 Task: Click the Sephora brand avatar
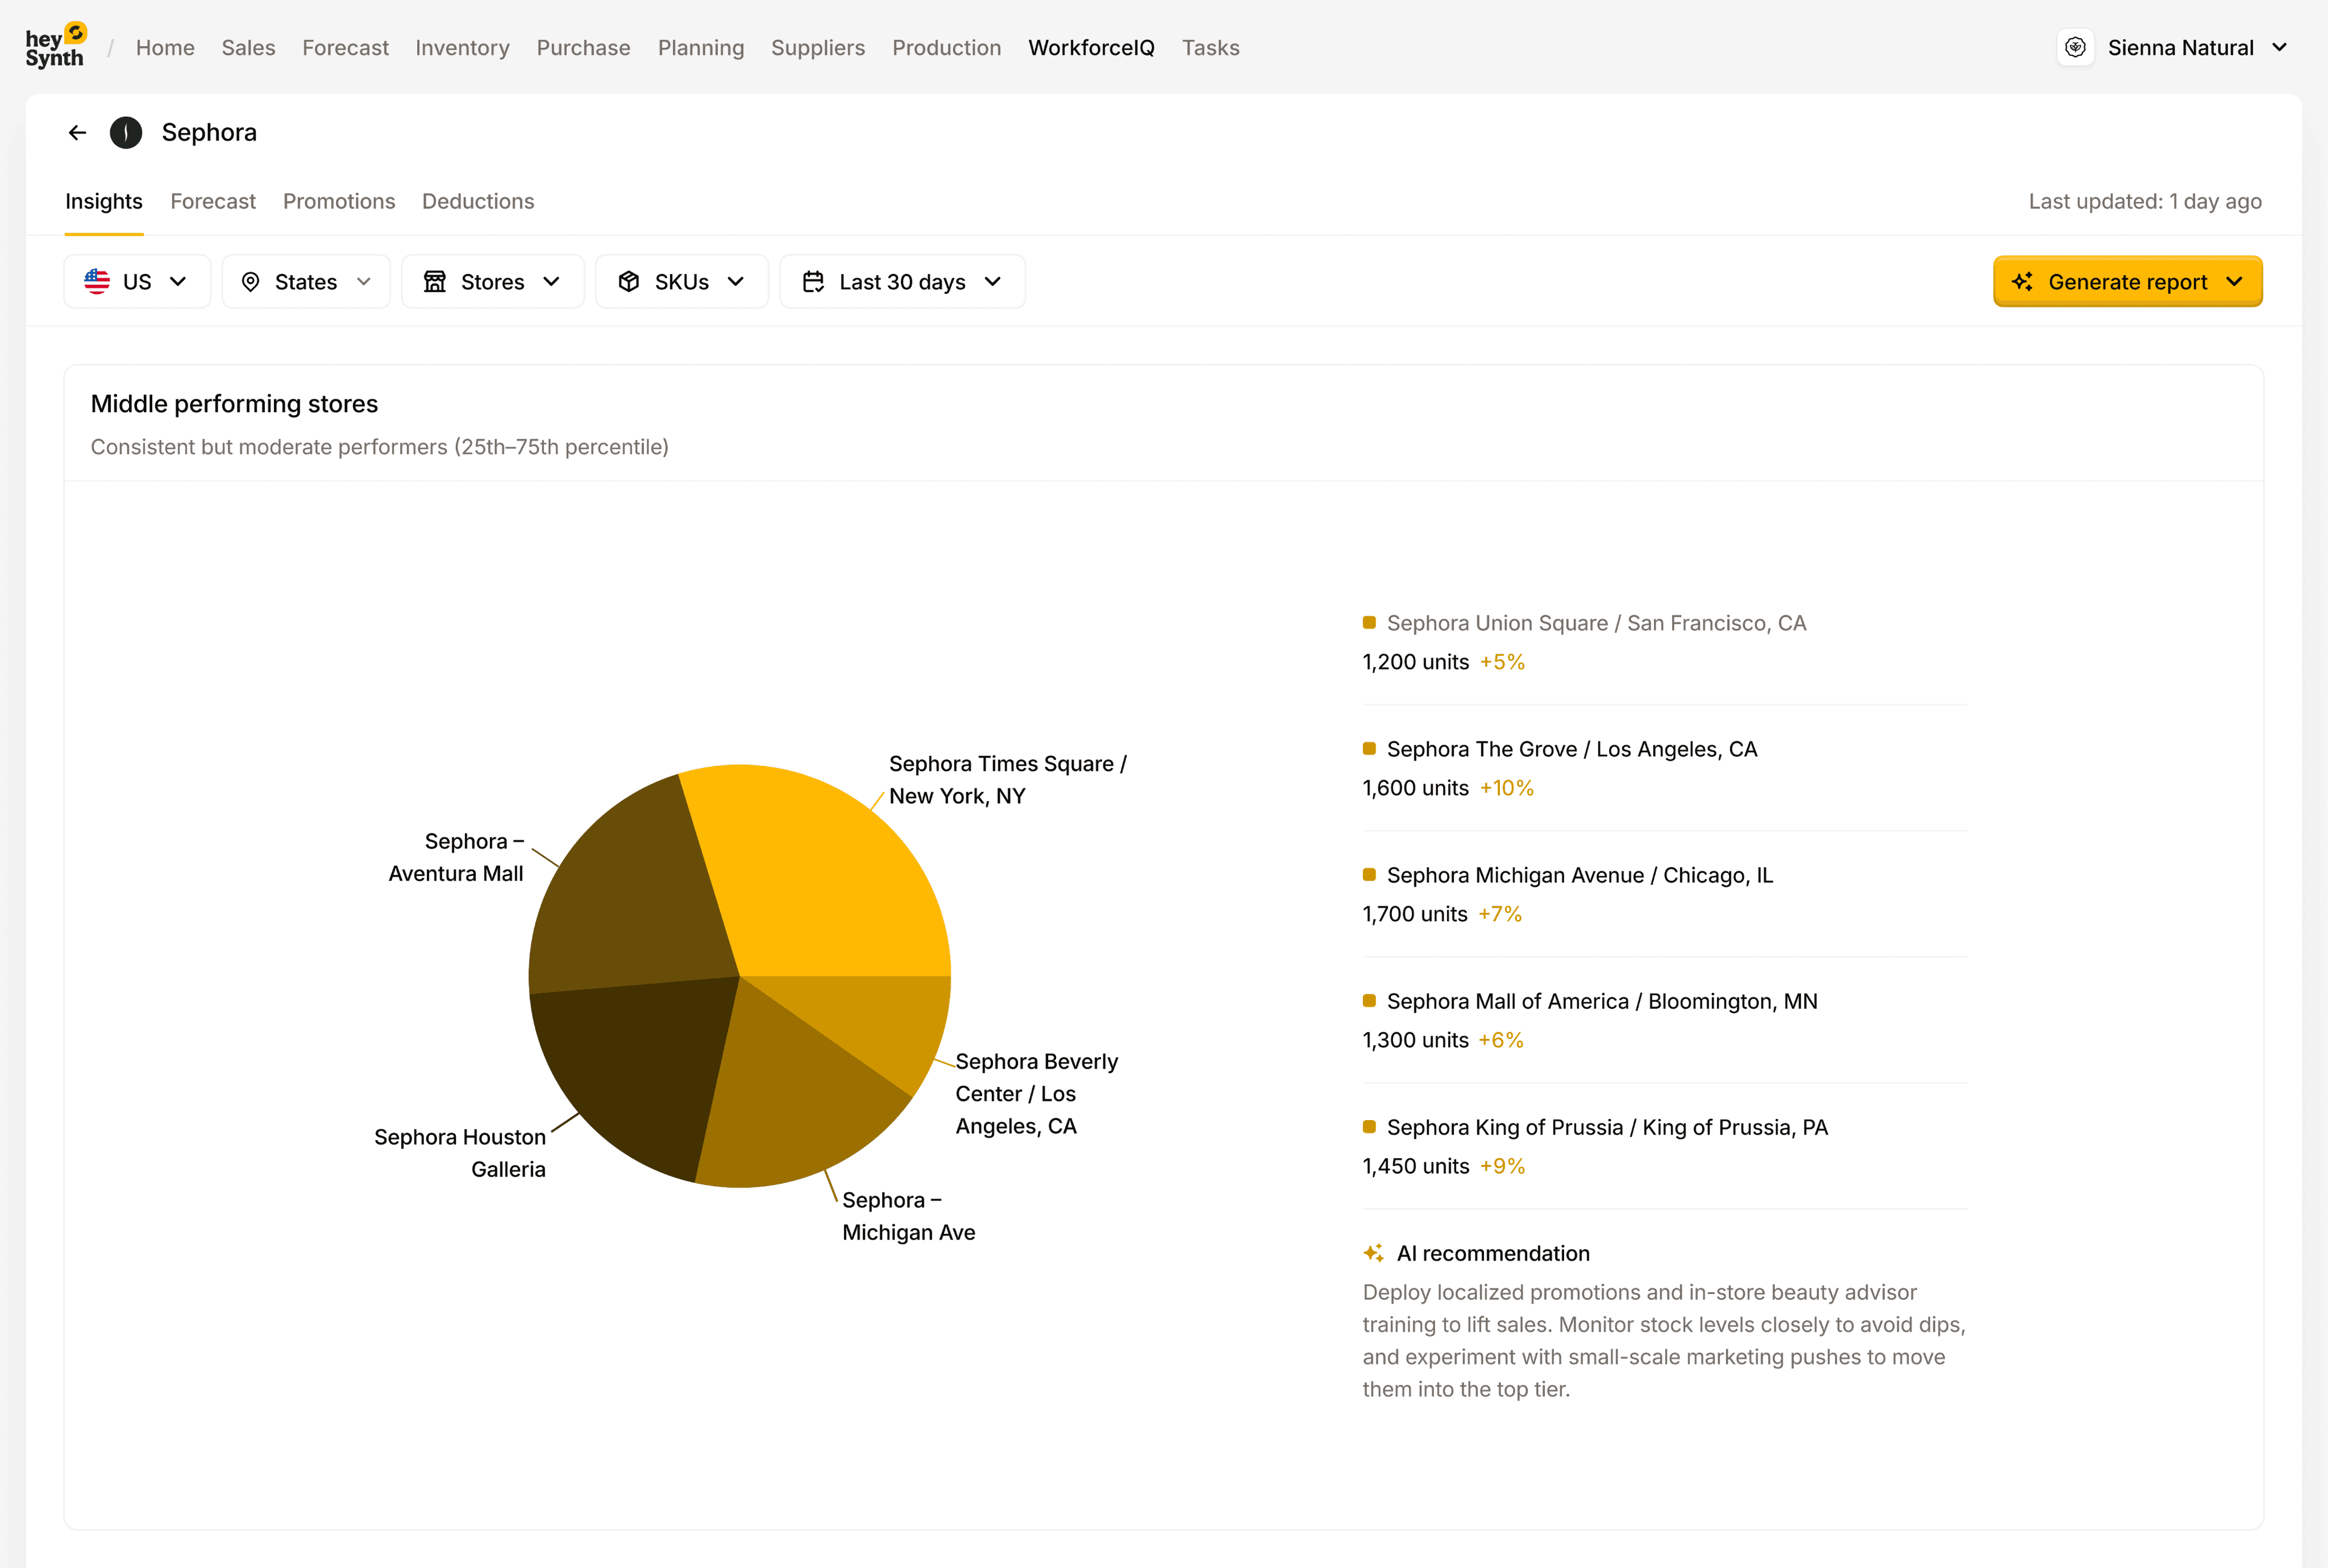(x=126, y=132)
